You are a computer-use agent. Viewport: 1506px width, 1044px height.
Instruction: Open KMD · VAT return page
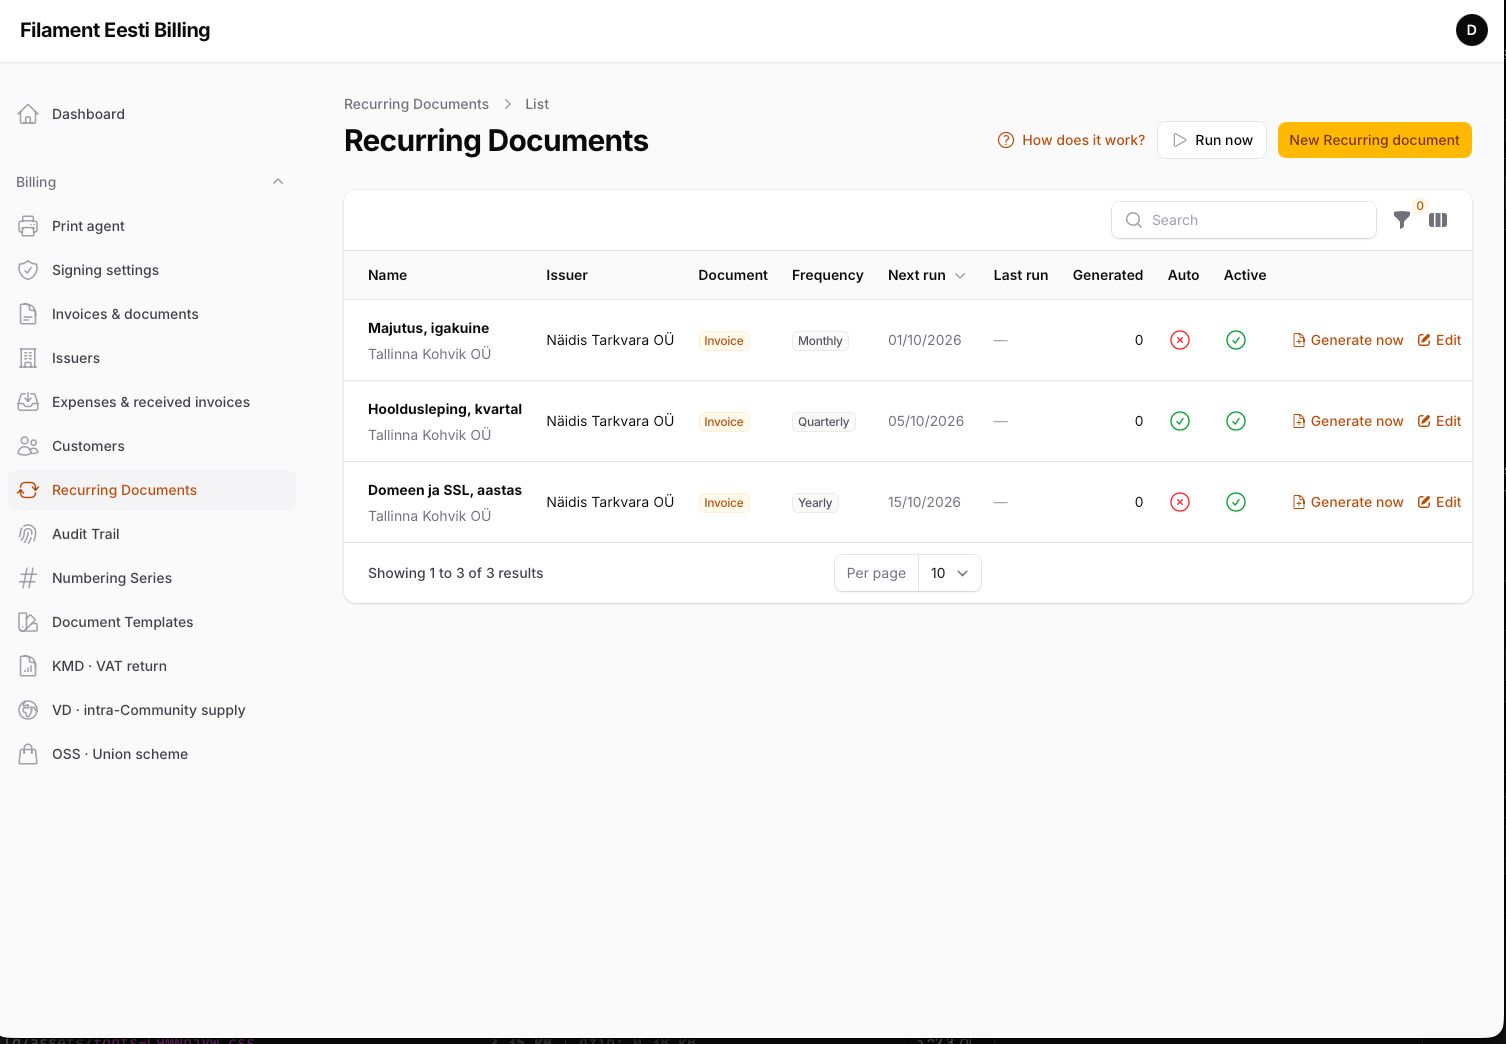(152, 666)
